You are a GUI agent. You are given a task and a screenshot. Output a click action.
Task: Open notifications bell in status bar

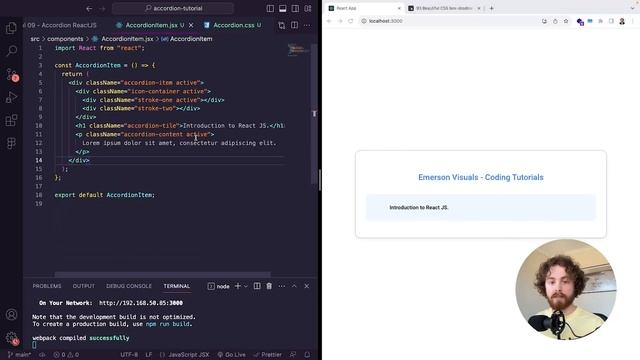point(307,355)
